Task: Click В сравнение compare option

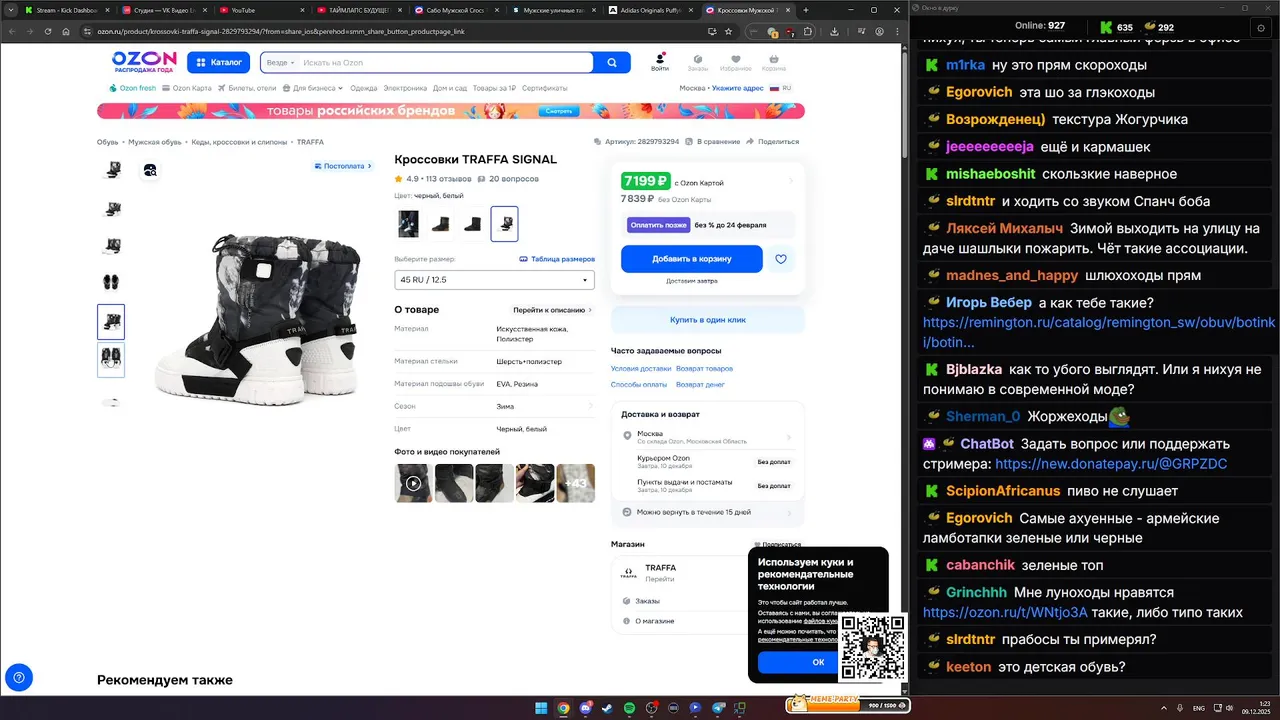Action: tap(713, 142)
